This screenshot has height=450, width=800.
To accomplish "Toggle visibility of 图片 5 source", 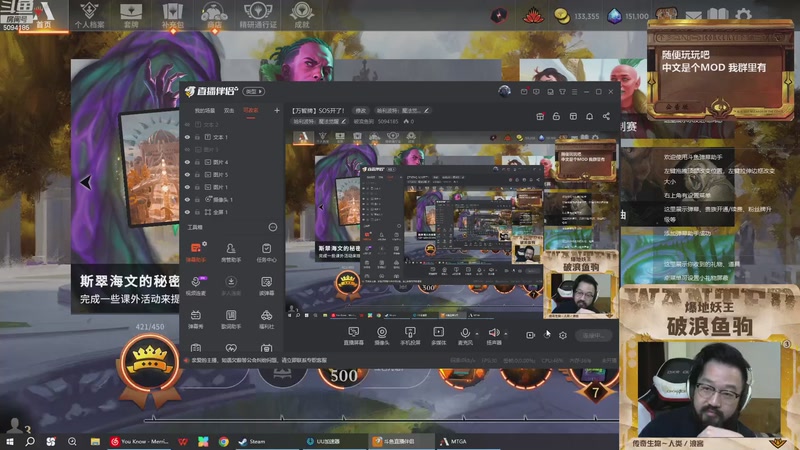I will tap(187, 174).
